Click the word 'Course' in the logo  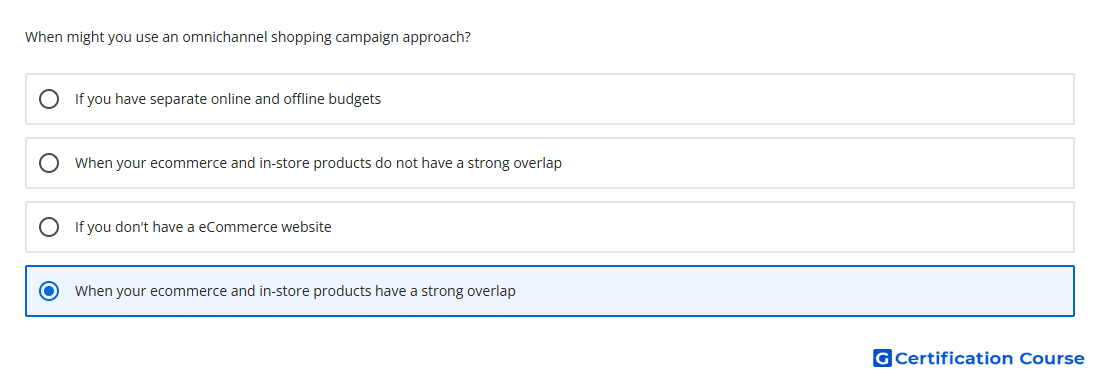1052,358
